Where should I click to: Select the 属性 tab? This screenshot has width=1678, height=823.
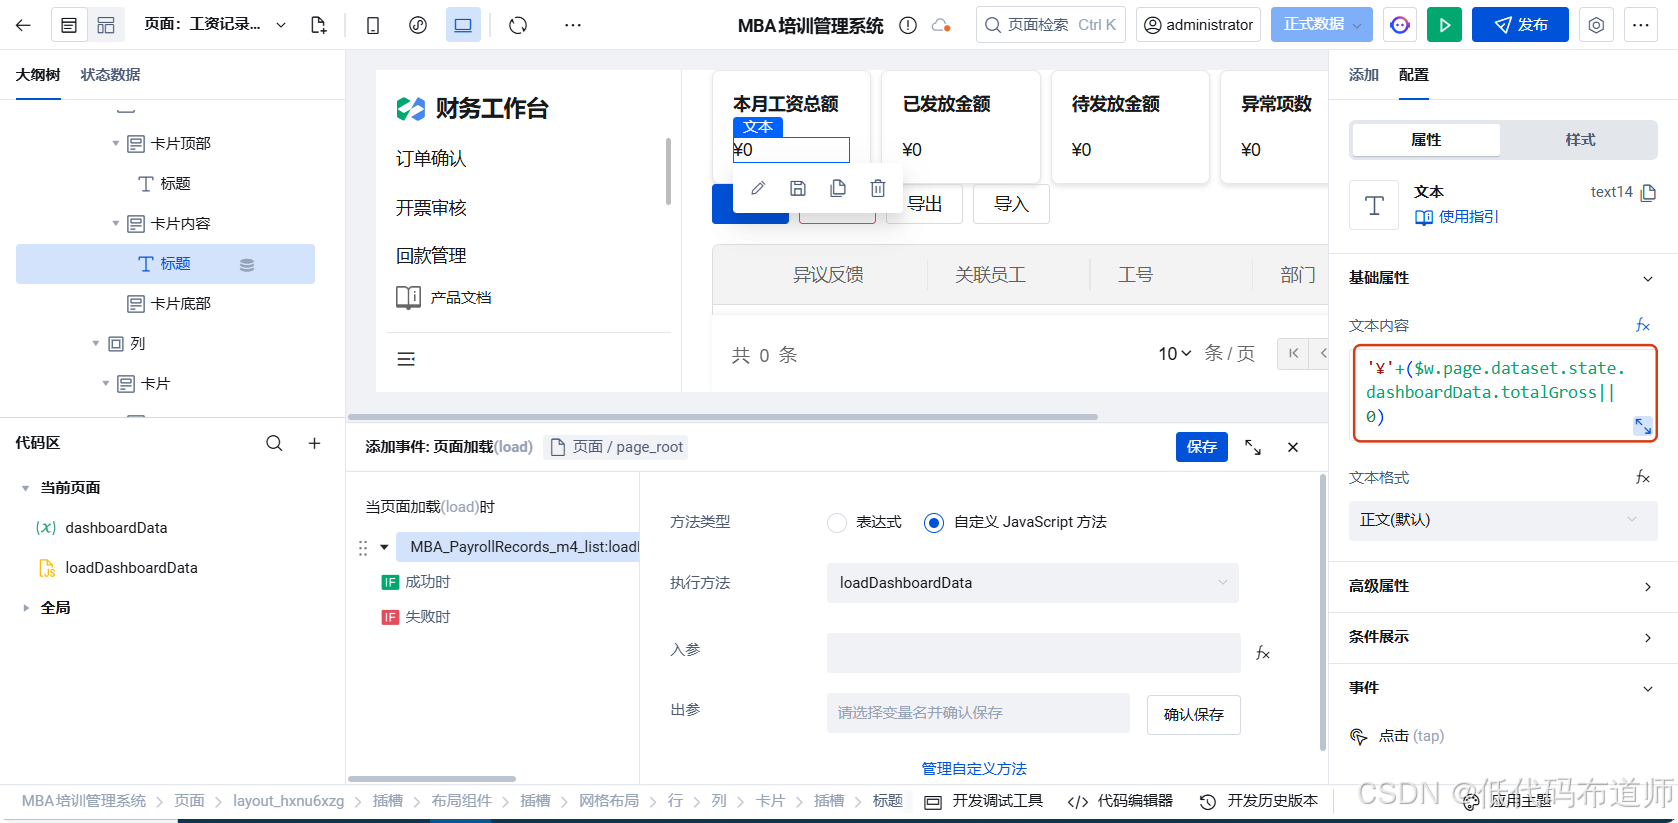click(1426, 140)
